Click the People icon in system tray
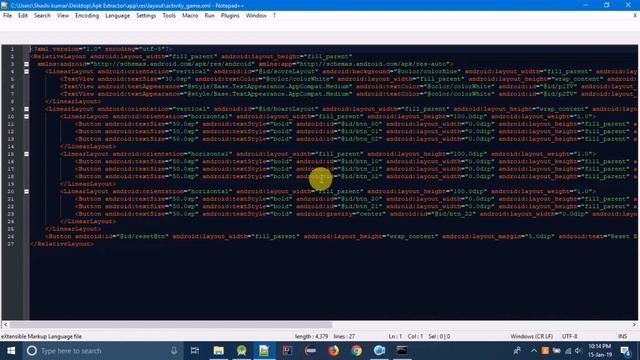The width and height of the screenshot is (640, 360). [x=517, y=351]
